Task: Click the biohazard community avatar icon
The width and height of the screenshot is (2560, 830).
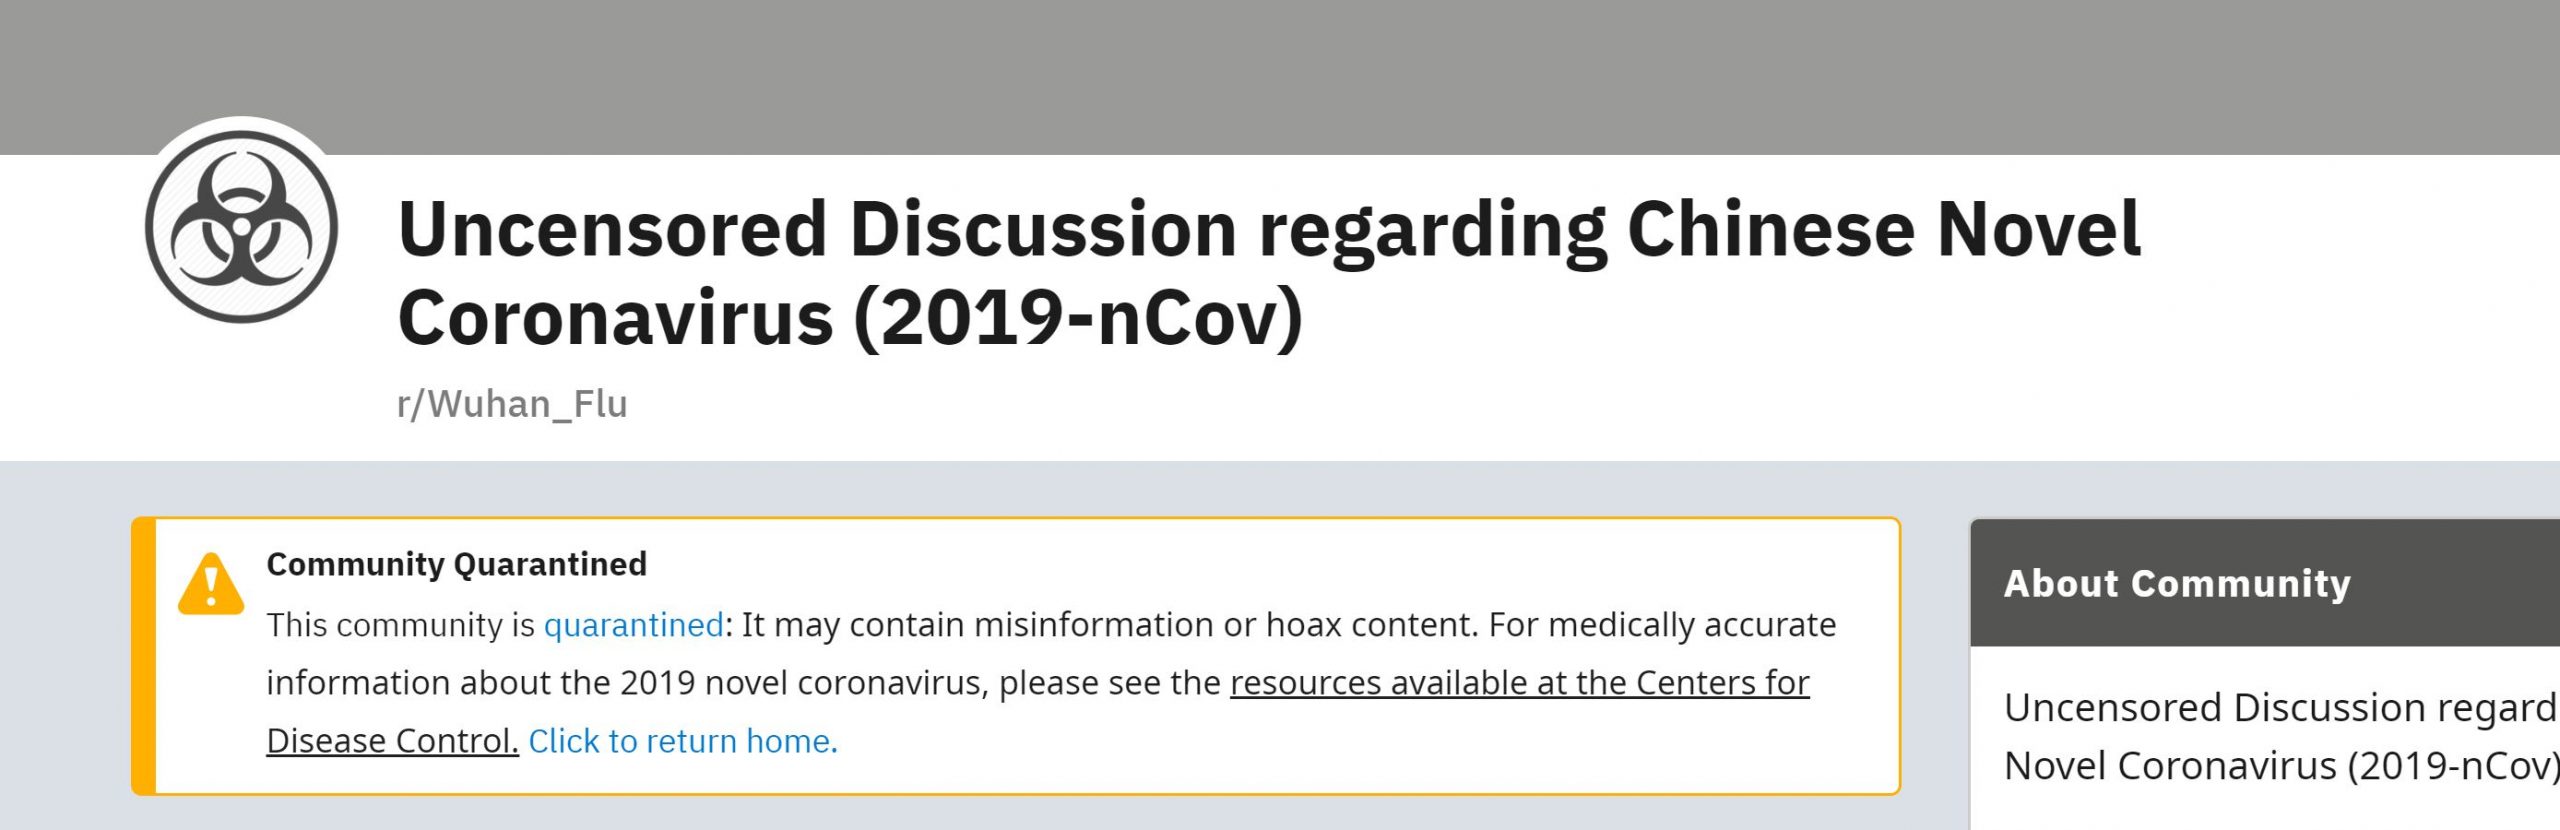Action: (241, 227)
